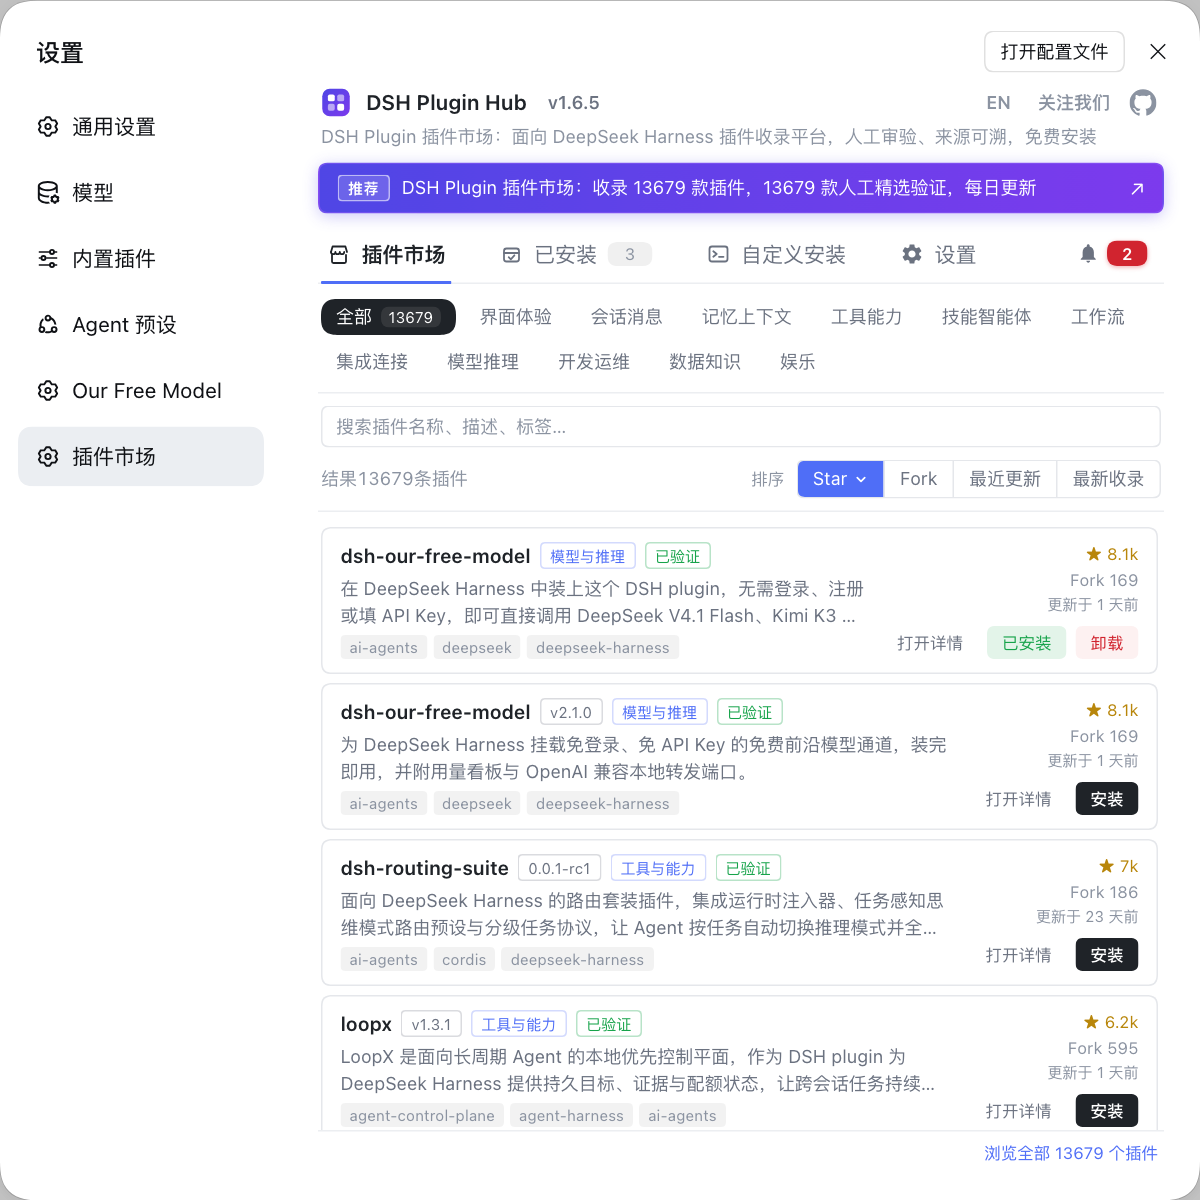Image resolution: width=1200 pixels, height=1200 pixels.
Task: Click the v2.1.0 version badge
Action: [x=571, y=712]
